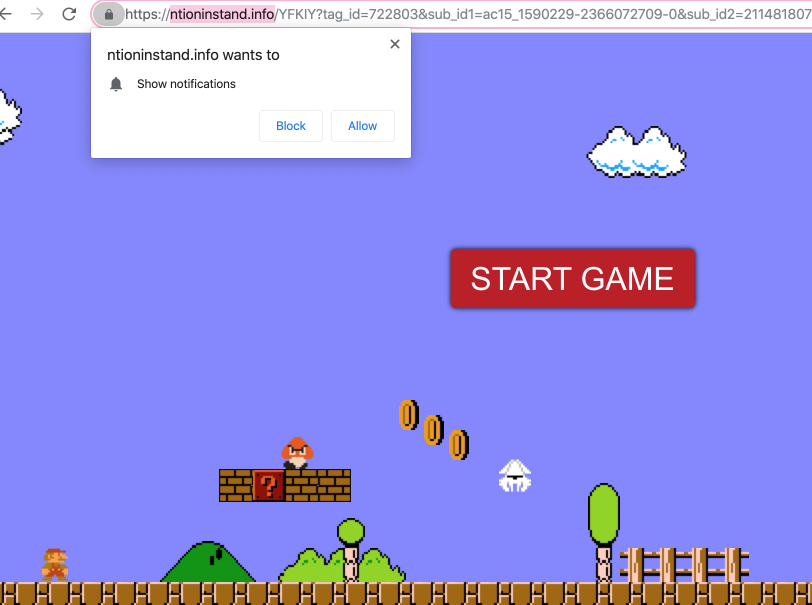Click the wooden fence on the right
This screenshot has width=812, height=605.
(x=685, y=563)
